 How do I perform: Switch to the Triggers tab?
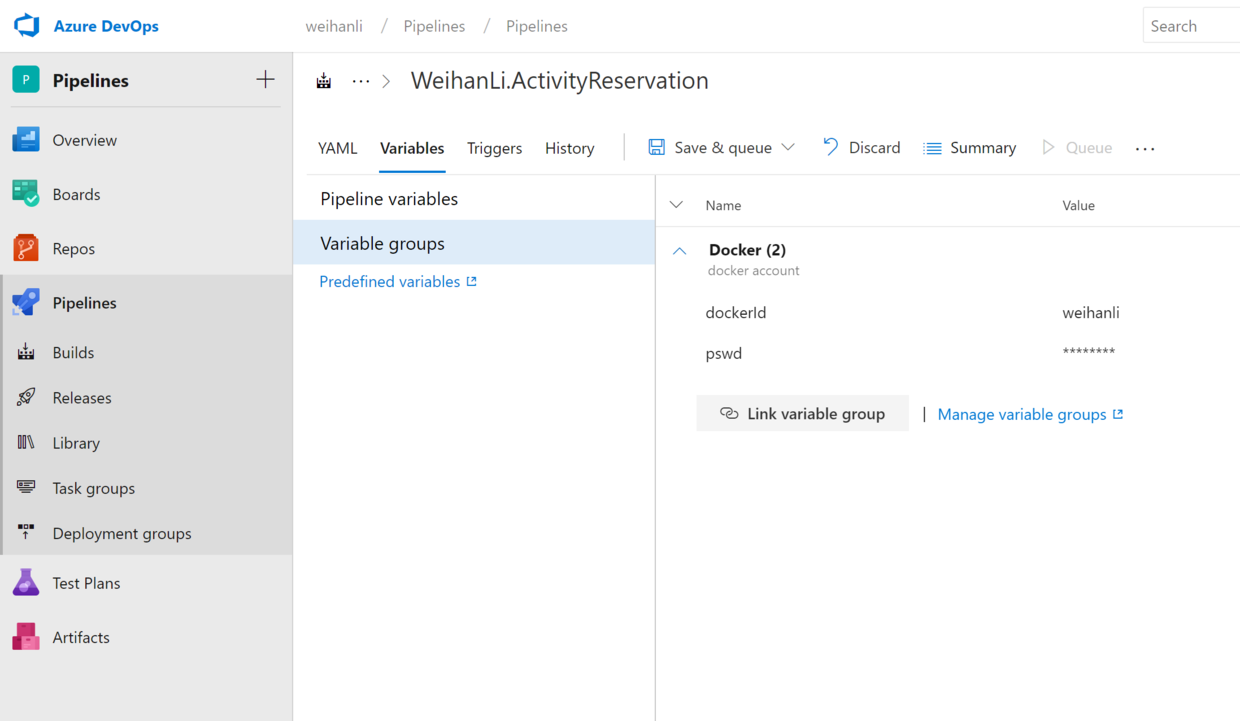(x=494, y=148)
